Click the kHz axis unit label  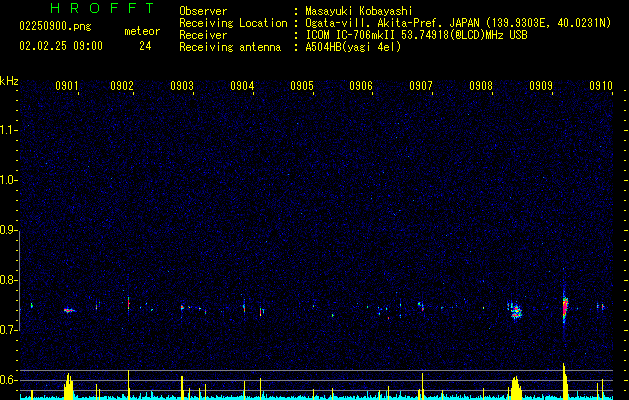[x=9, y=81]
